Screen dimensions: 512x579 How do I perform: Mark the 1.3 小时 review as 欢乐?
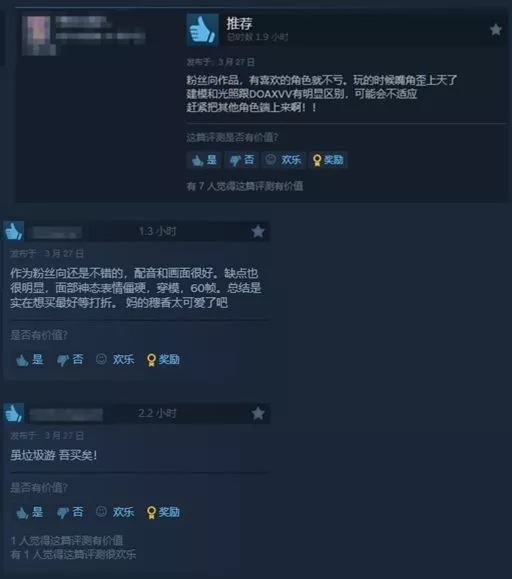coord(115,360)
